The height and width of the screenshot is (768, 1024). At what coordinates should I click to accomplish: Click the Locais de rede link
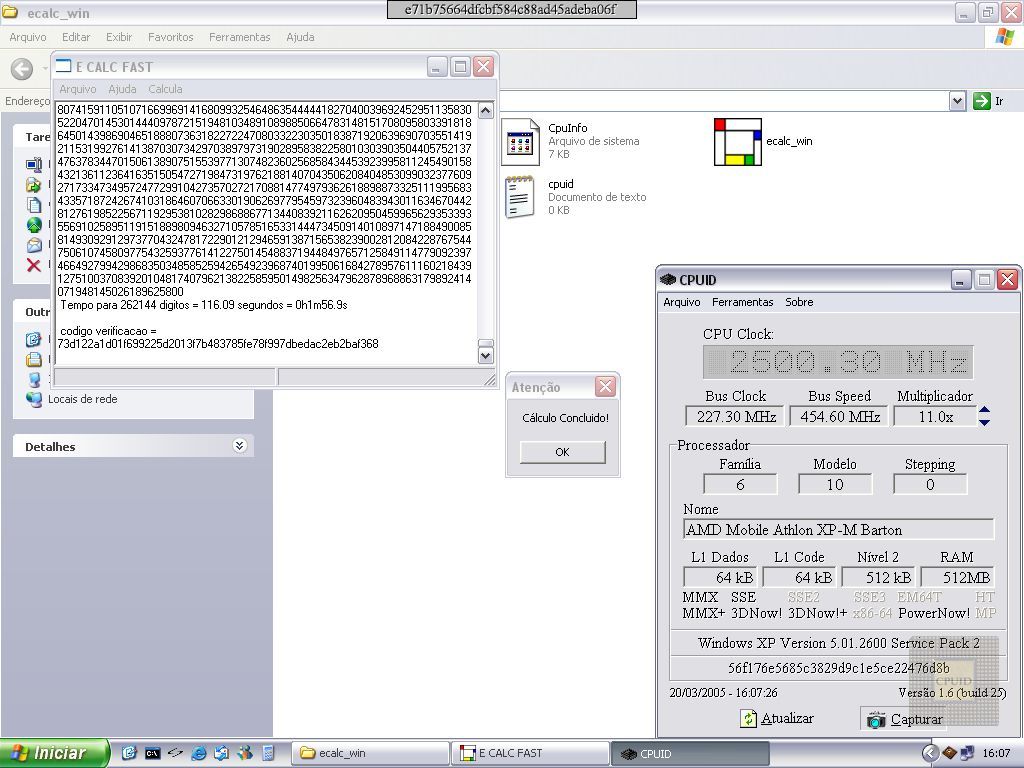click(x=83, y=399)
